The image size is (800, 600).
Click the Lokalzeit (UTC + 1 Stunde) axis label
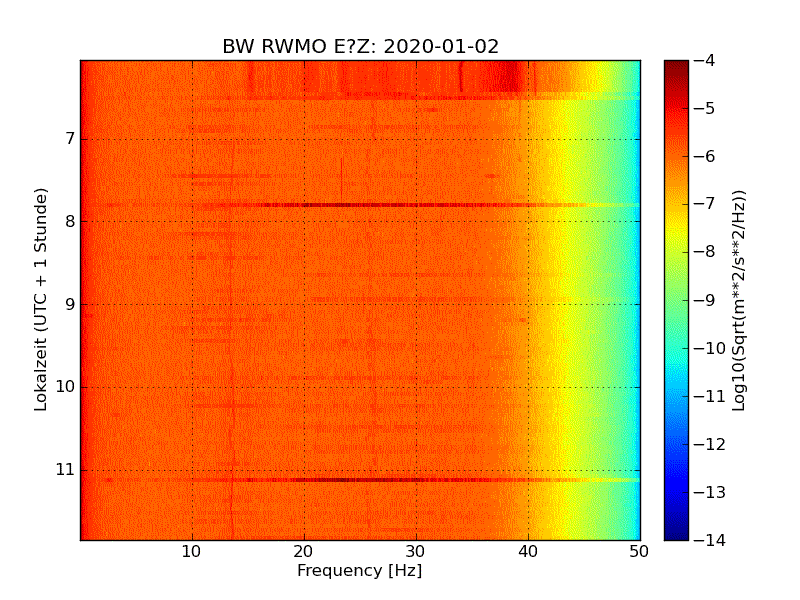tap(41, 300)
